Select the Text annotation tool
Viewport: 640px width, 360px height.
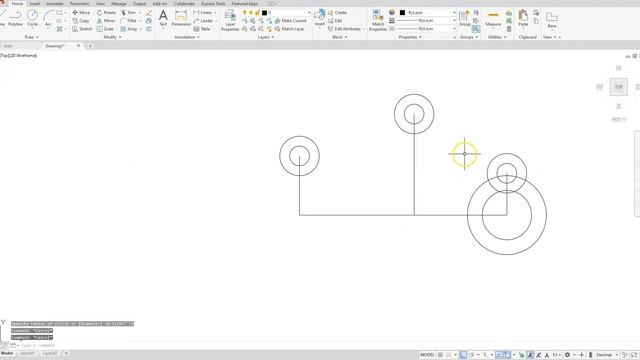coord(163,19)
